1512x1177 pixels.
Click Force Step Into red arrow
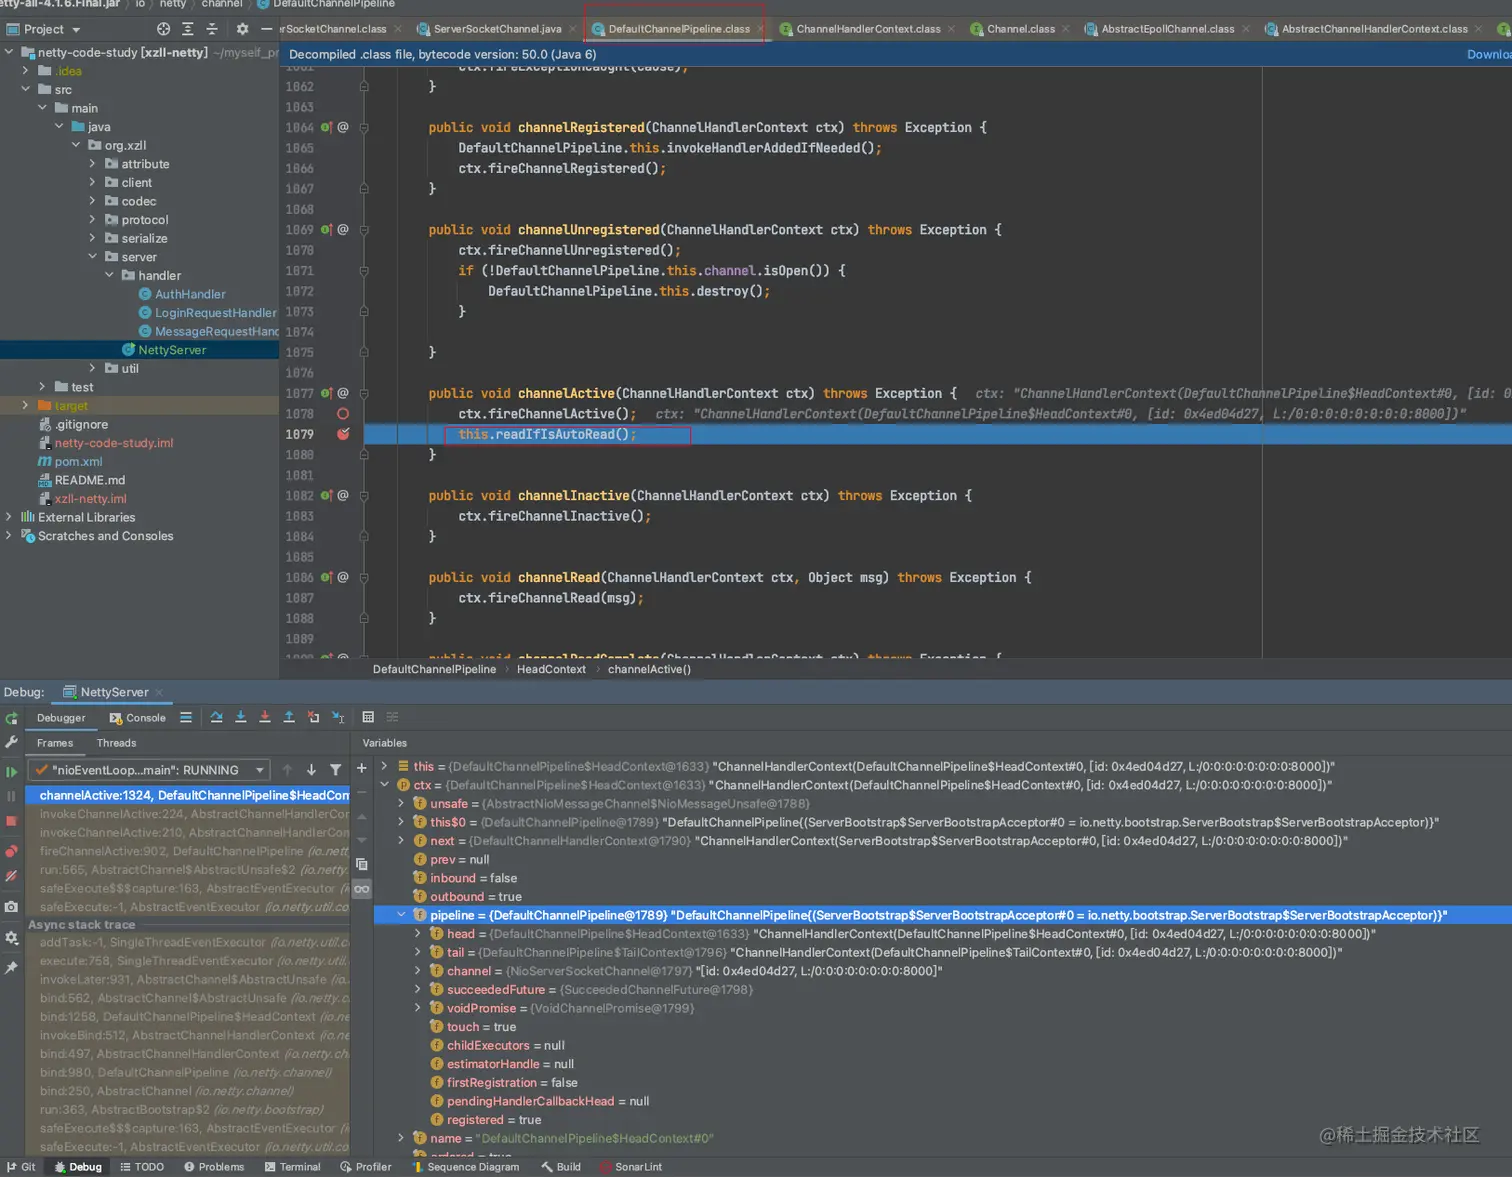[x=264, y=717]
